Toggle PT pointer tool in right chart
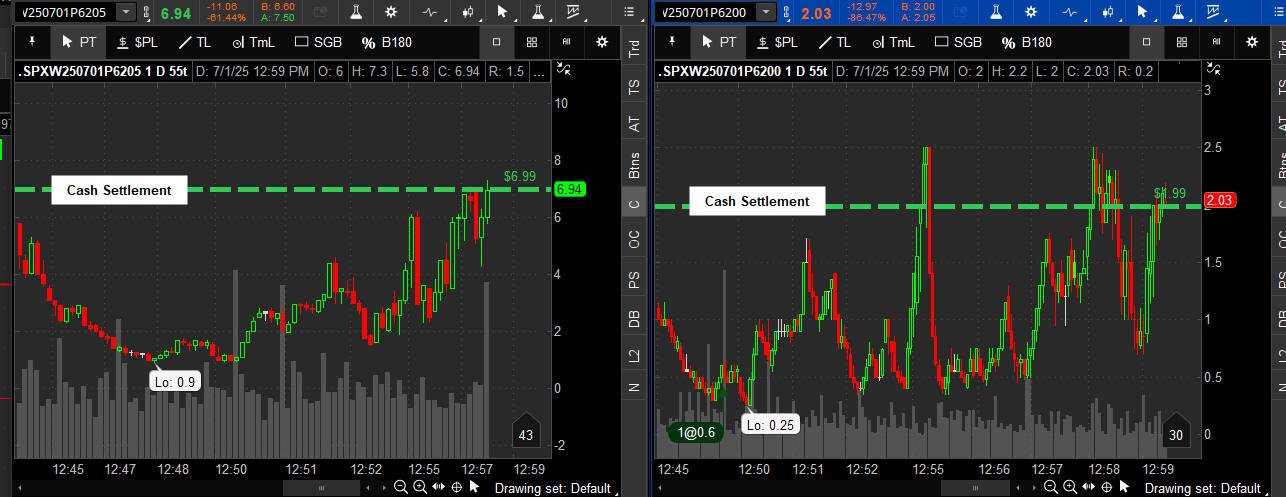Screen dimensions: 1286x497 [x=719, y=42]
